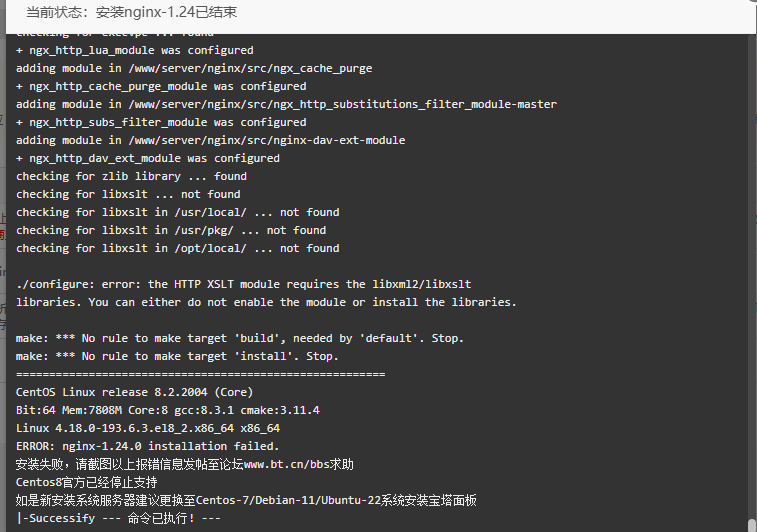Click the log scrollbar thumb at the bottom
Viewport: 757px width, 532px height.
click(752, 525)
